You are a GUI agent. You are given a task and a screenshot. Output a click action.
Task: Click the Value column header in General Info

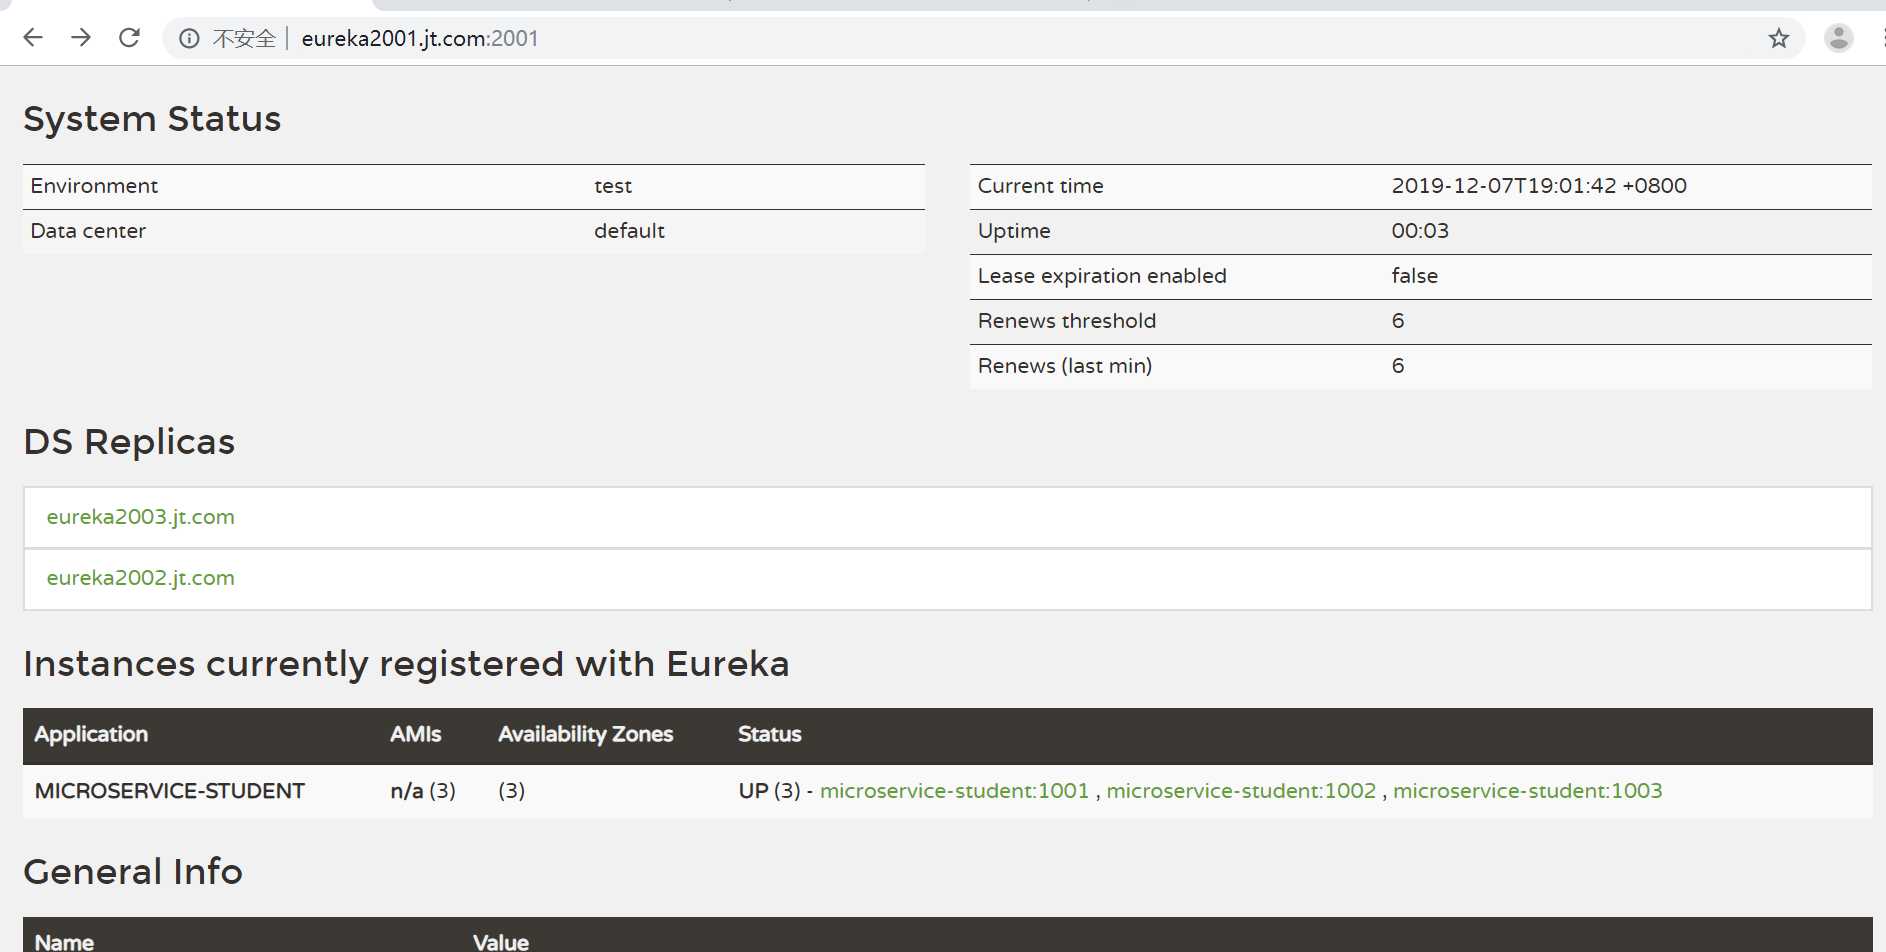pyautogui.click(x=500, y=942)
